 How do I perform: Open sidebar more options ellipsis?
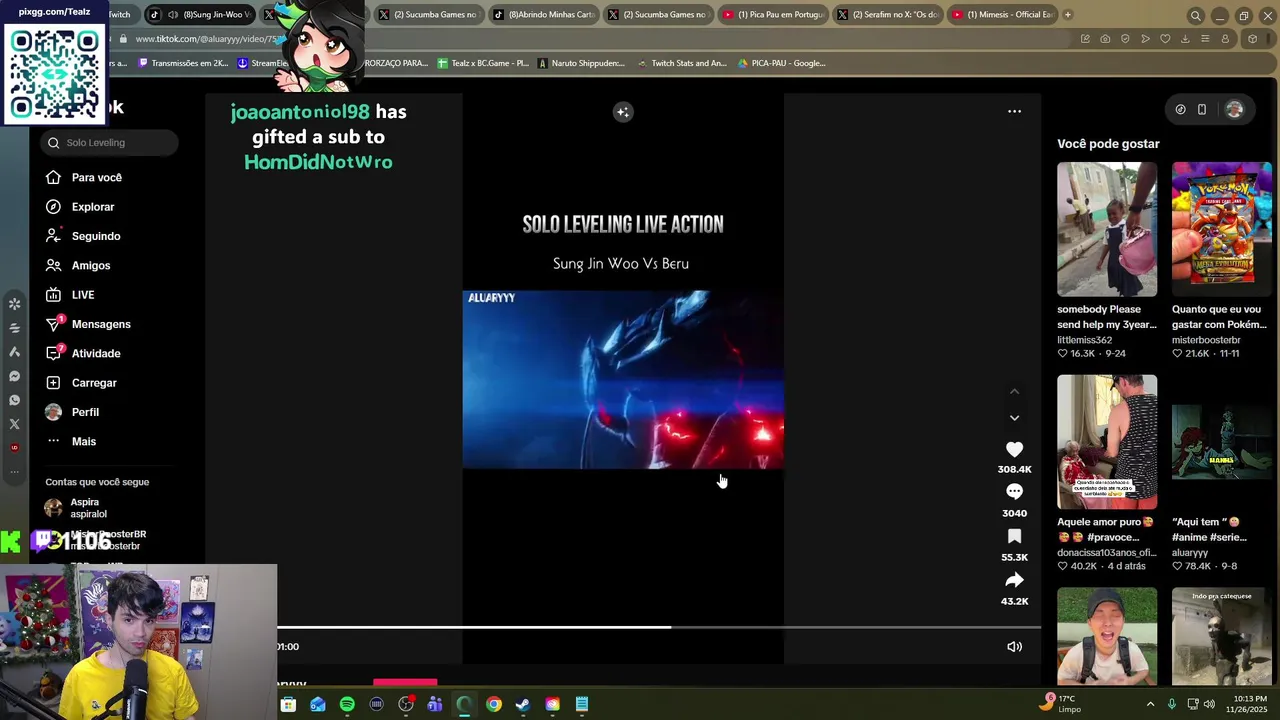tap(14, 471)
